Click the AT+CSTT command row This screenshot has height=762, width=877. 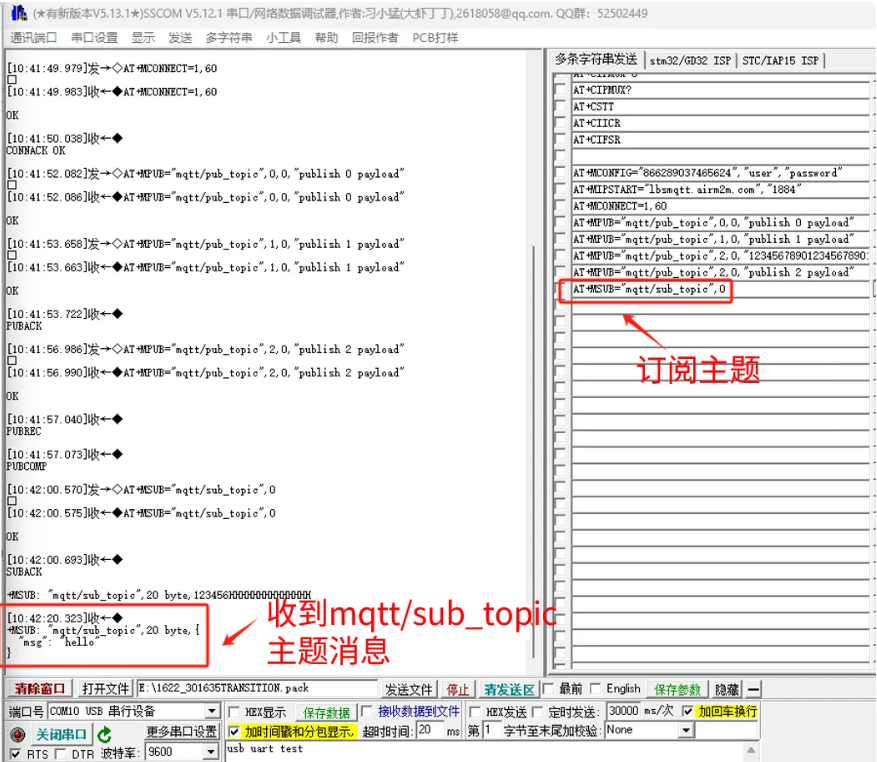pyautogui.click(x=720, y=106)
